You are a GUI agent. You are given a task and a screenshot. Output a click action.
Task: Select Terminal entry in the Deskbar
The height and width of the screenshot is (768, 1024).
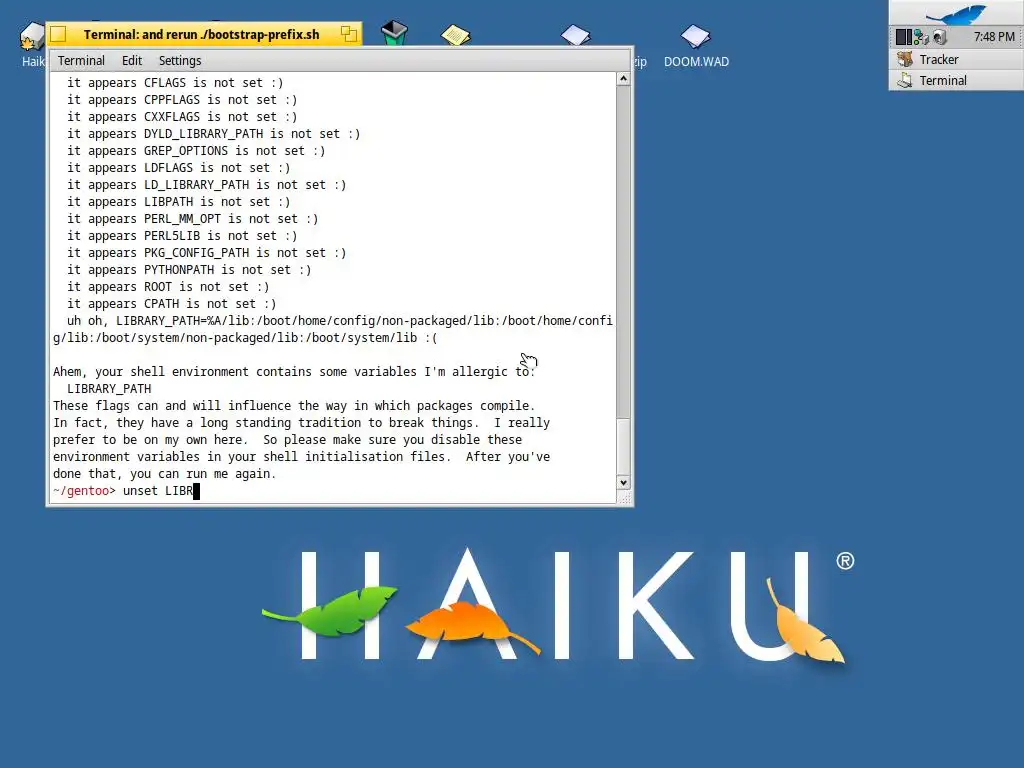click(956, 80)
